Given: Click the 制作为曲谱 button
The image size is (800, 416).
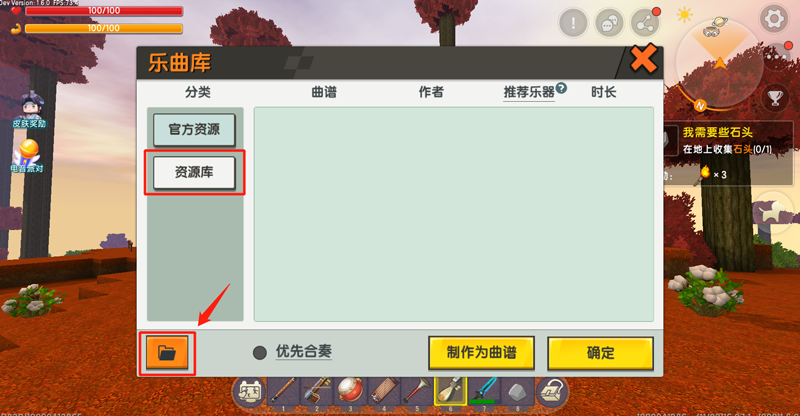Looking at the screenshot, I should [481, 352].
